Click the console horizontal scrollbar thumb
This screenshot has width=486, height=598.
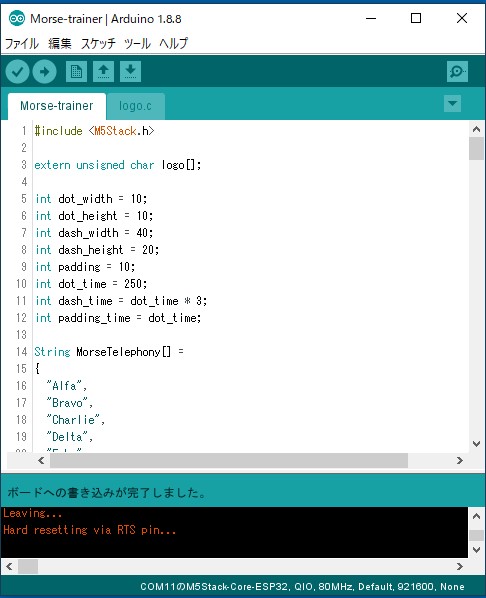(28, 566)
